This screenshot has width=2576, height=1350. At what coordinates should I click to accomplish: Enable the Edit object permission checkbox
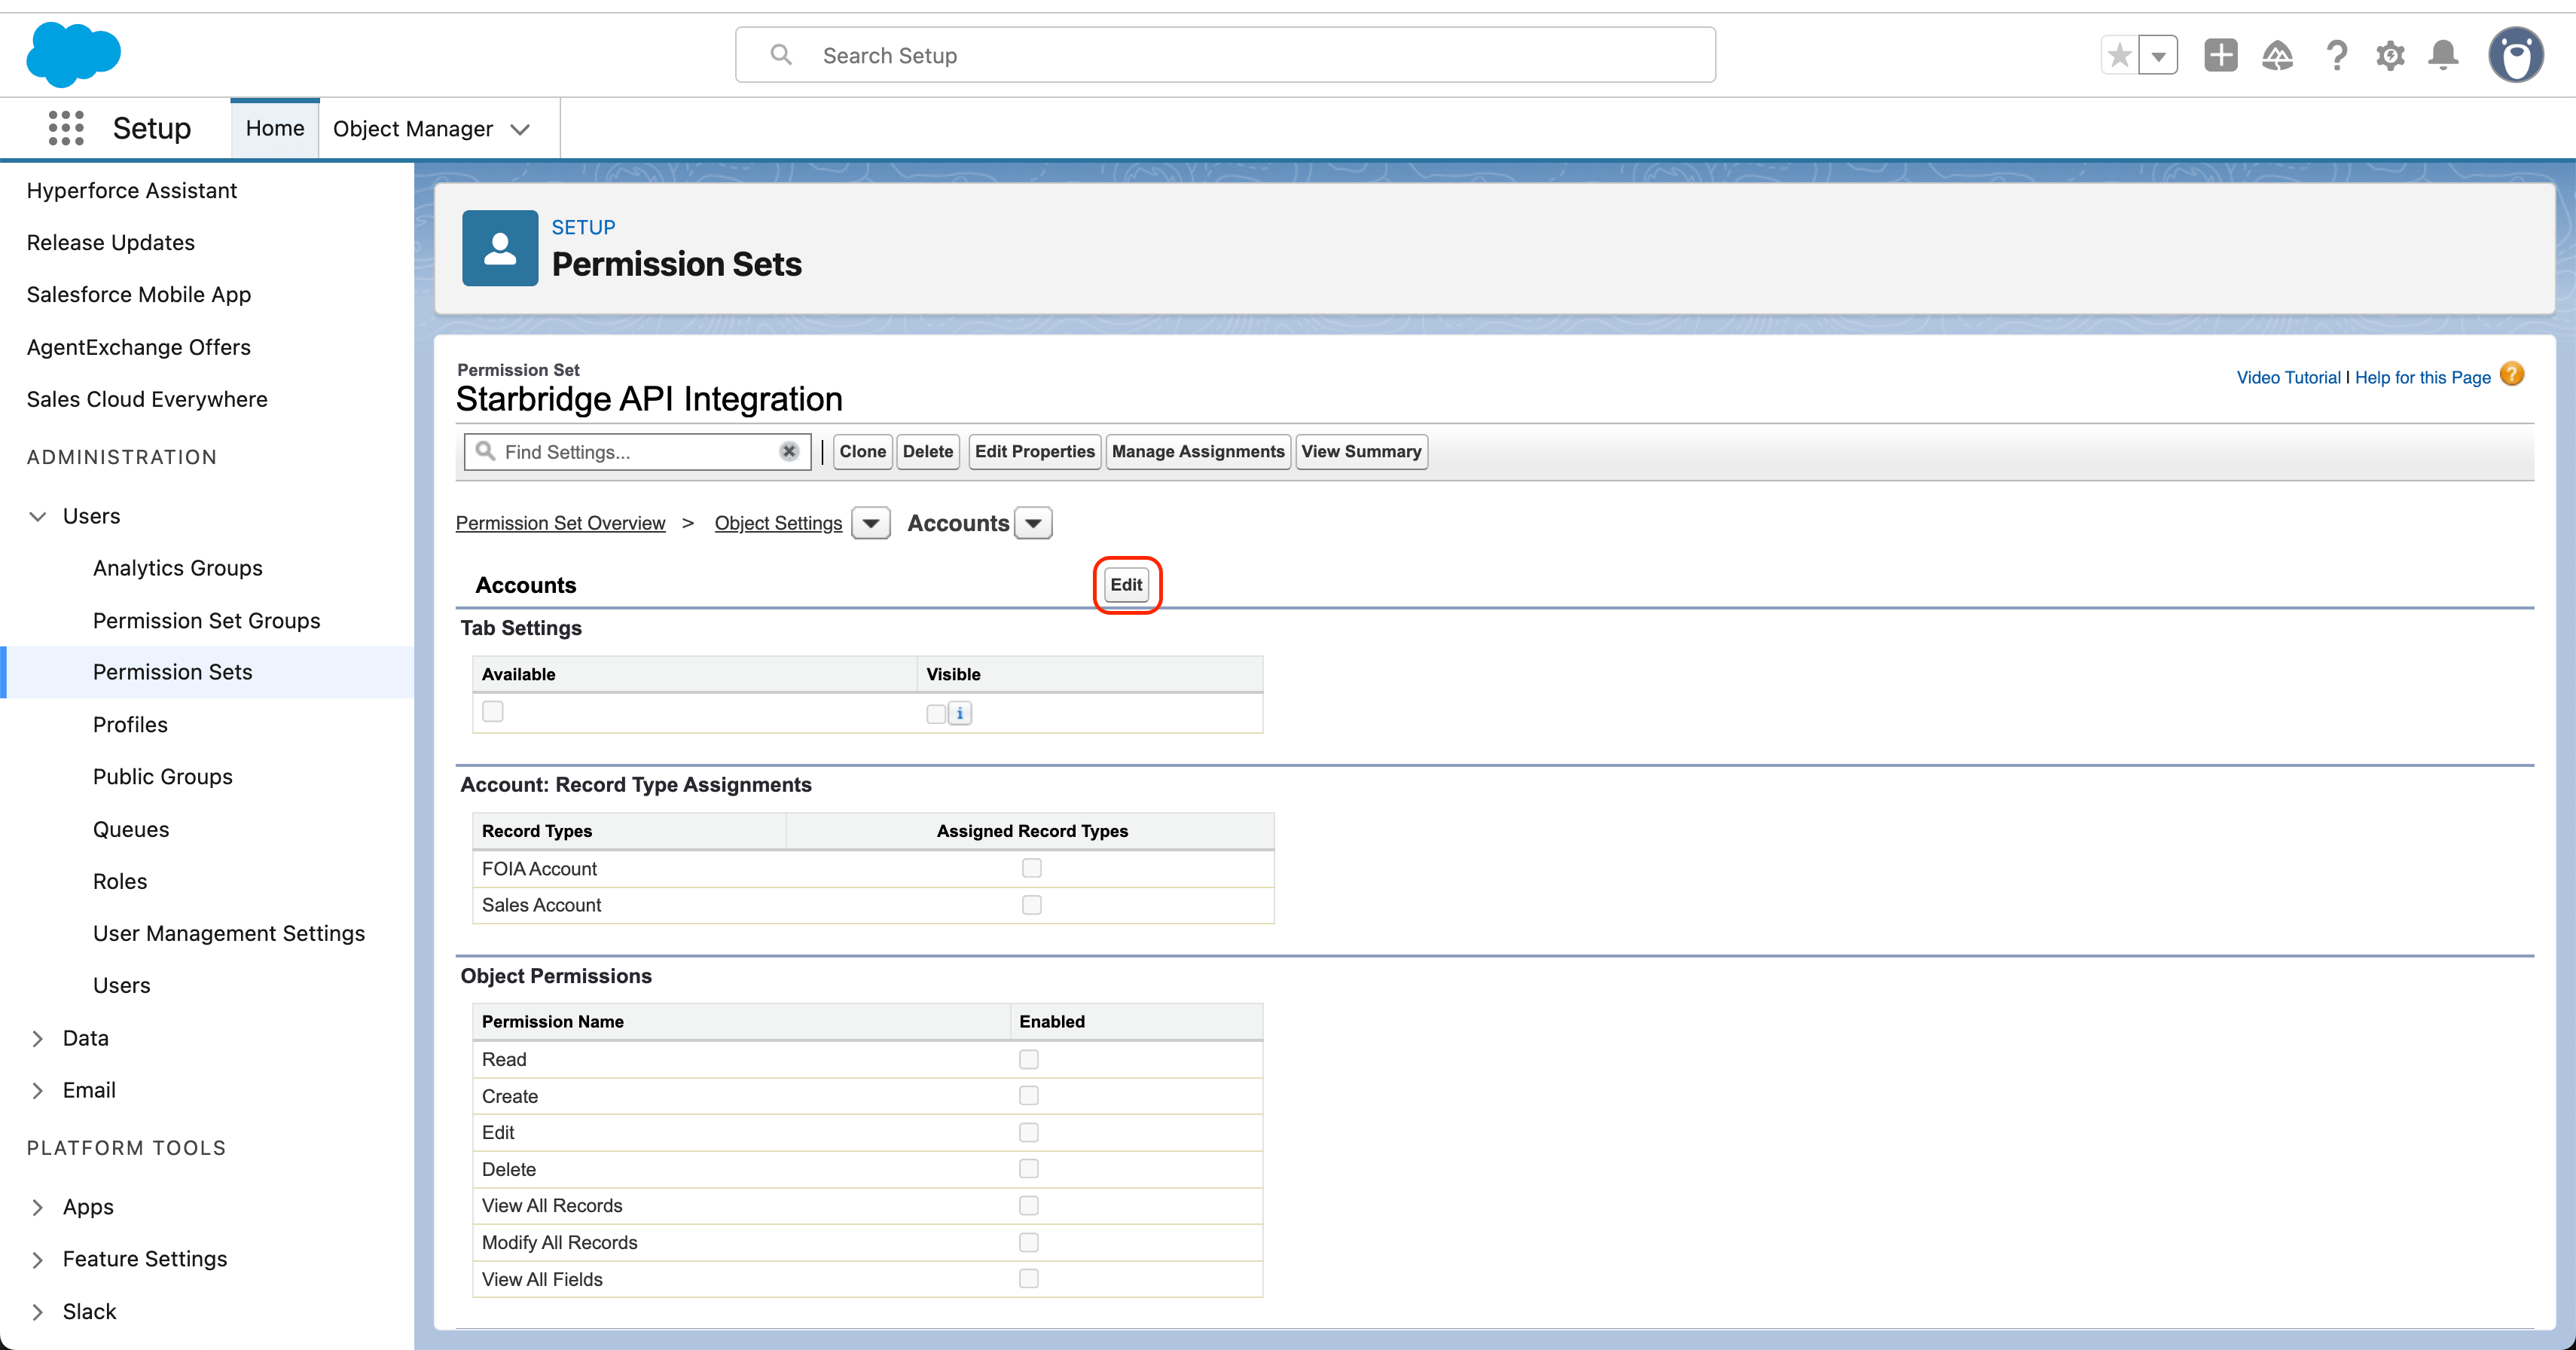(x=1028, y=1132)
